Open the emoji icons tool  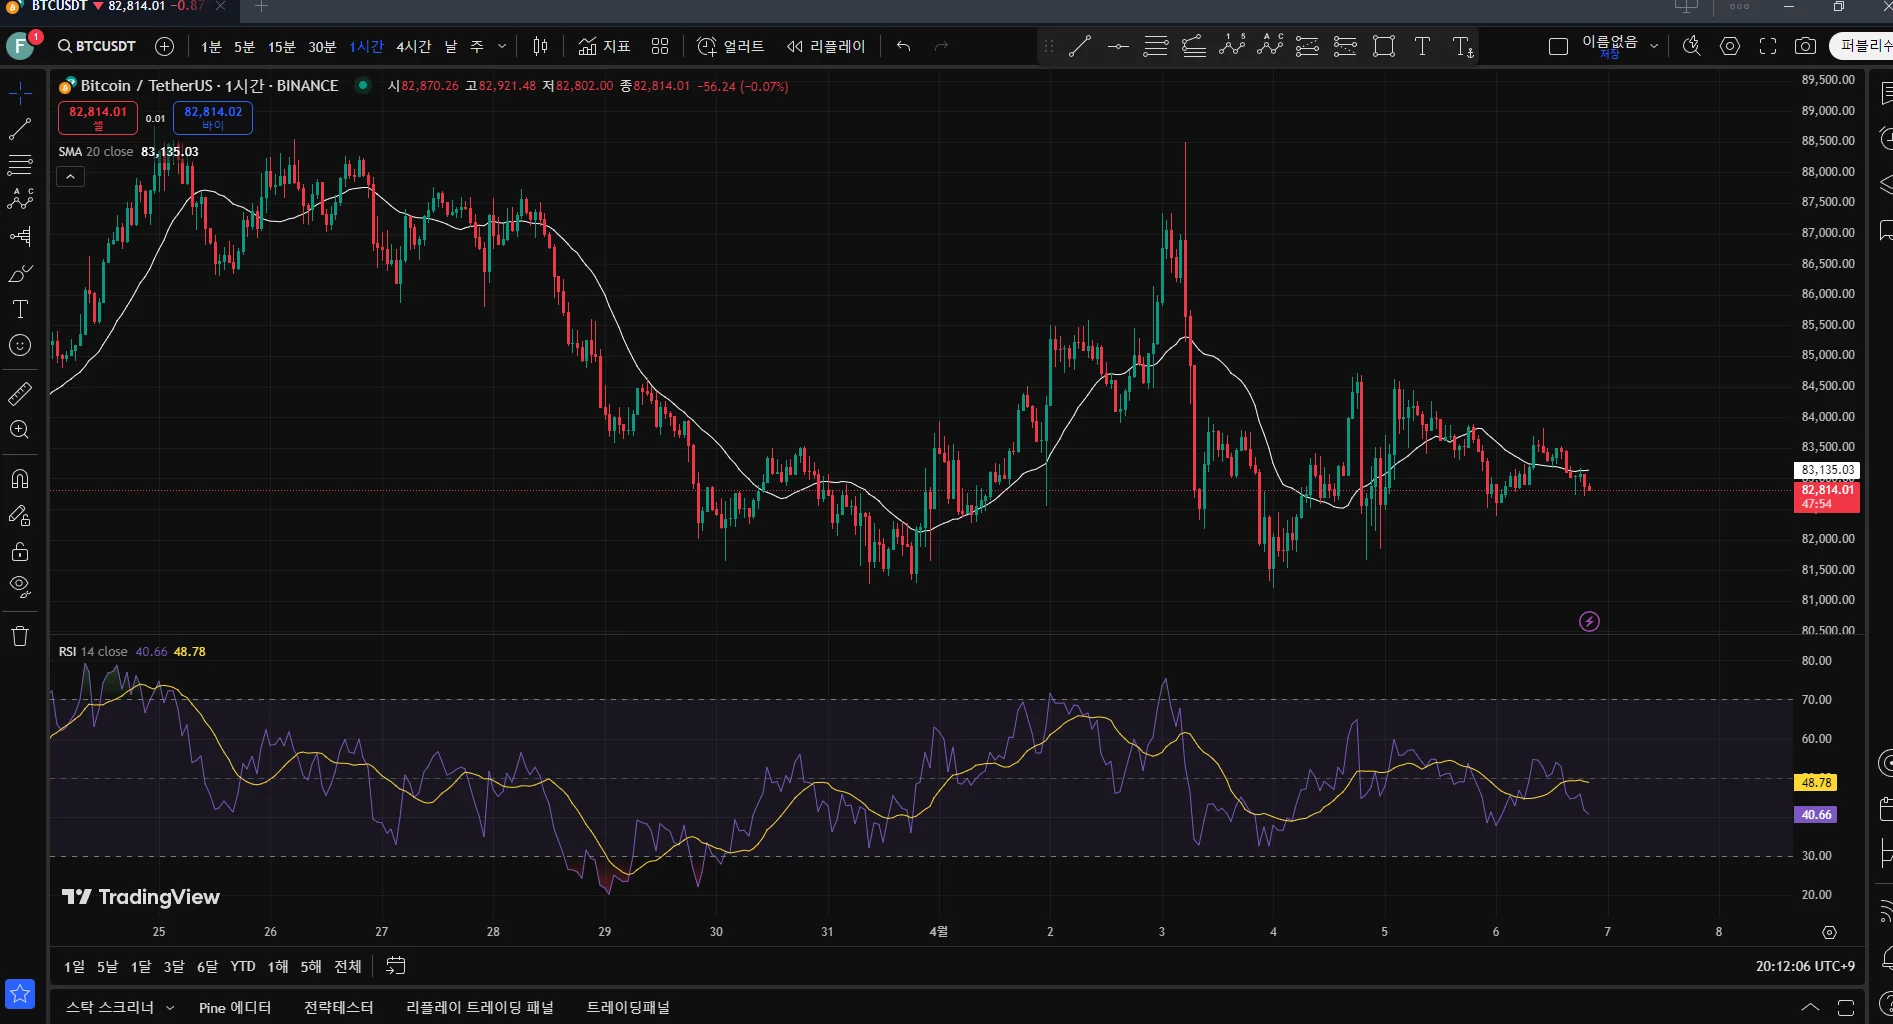pyautogui.click(x=20, y=346)
